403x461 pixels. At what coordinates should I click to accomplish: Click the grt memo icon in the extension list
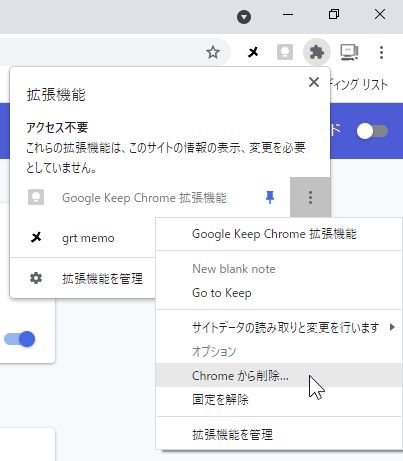pos(36,238)
